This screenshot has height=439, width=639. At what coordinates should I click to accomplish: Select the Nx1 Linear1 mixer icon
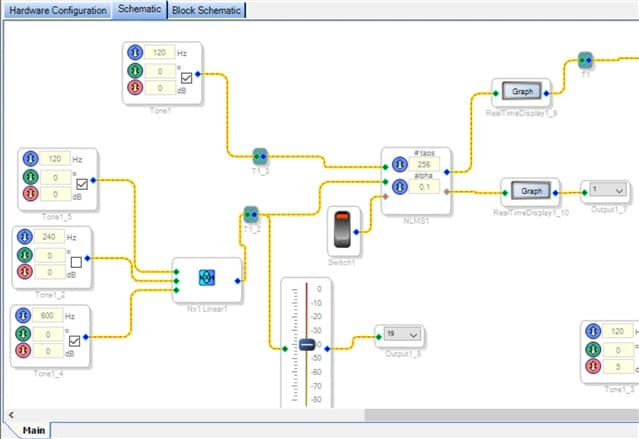[x=207, y=278]
